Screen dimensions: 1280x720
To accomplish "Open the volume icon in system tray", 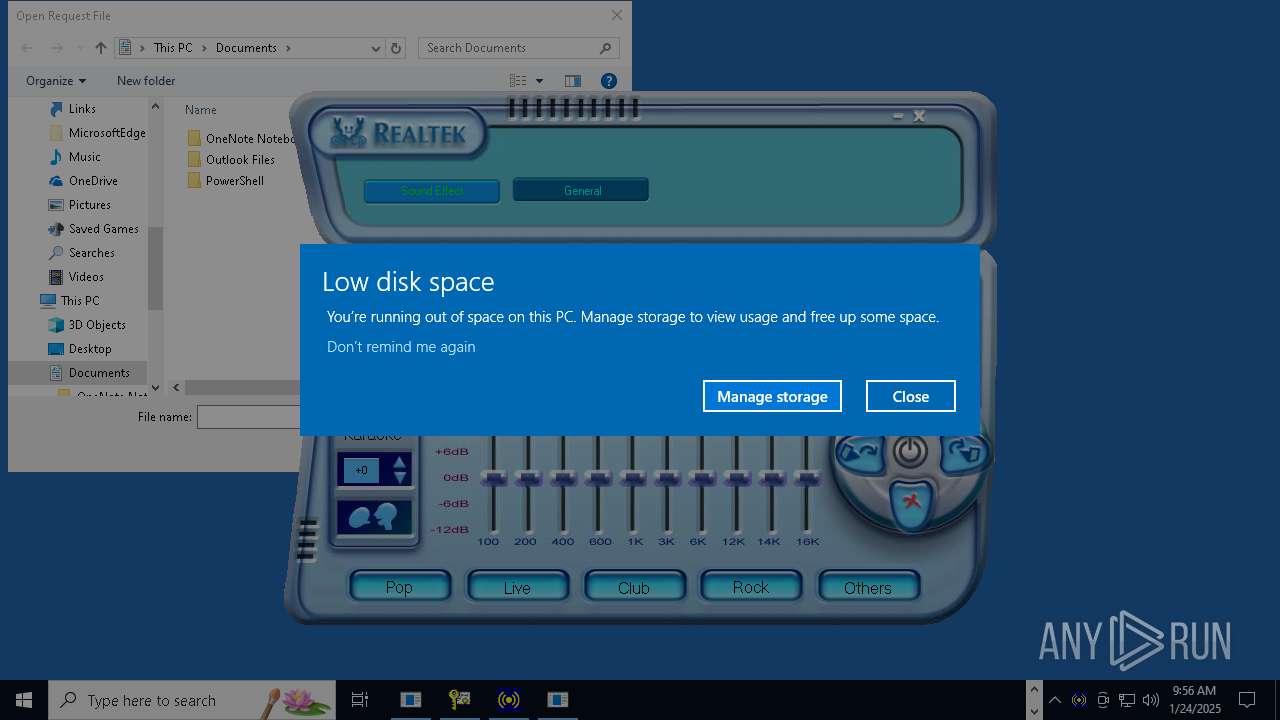I will point(1151,700).
